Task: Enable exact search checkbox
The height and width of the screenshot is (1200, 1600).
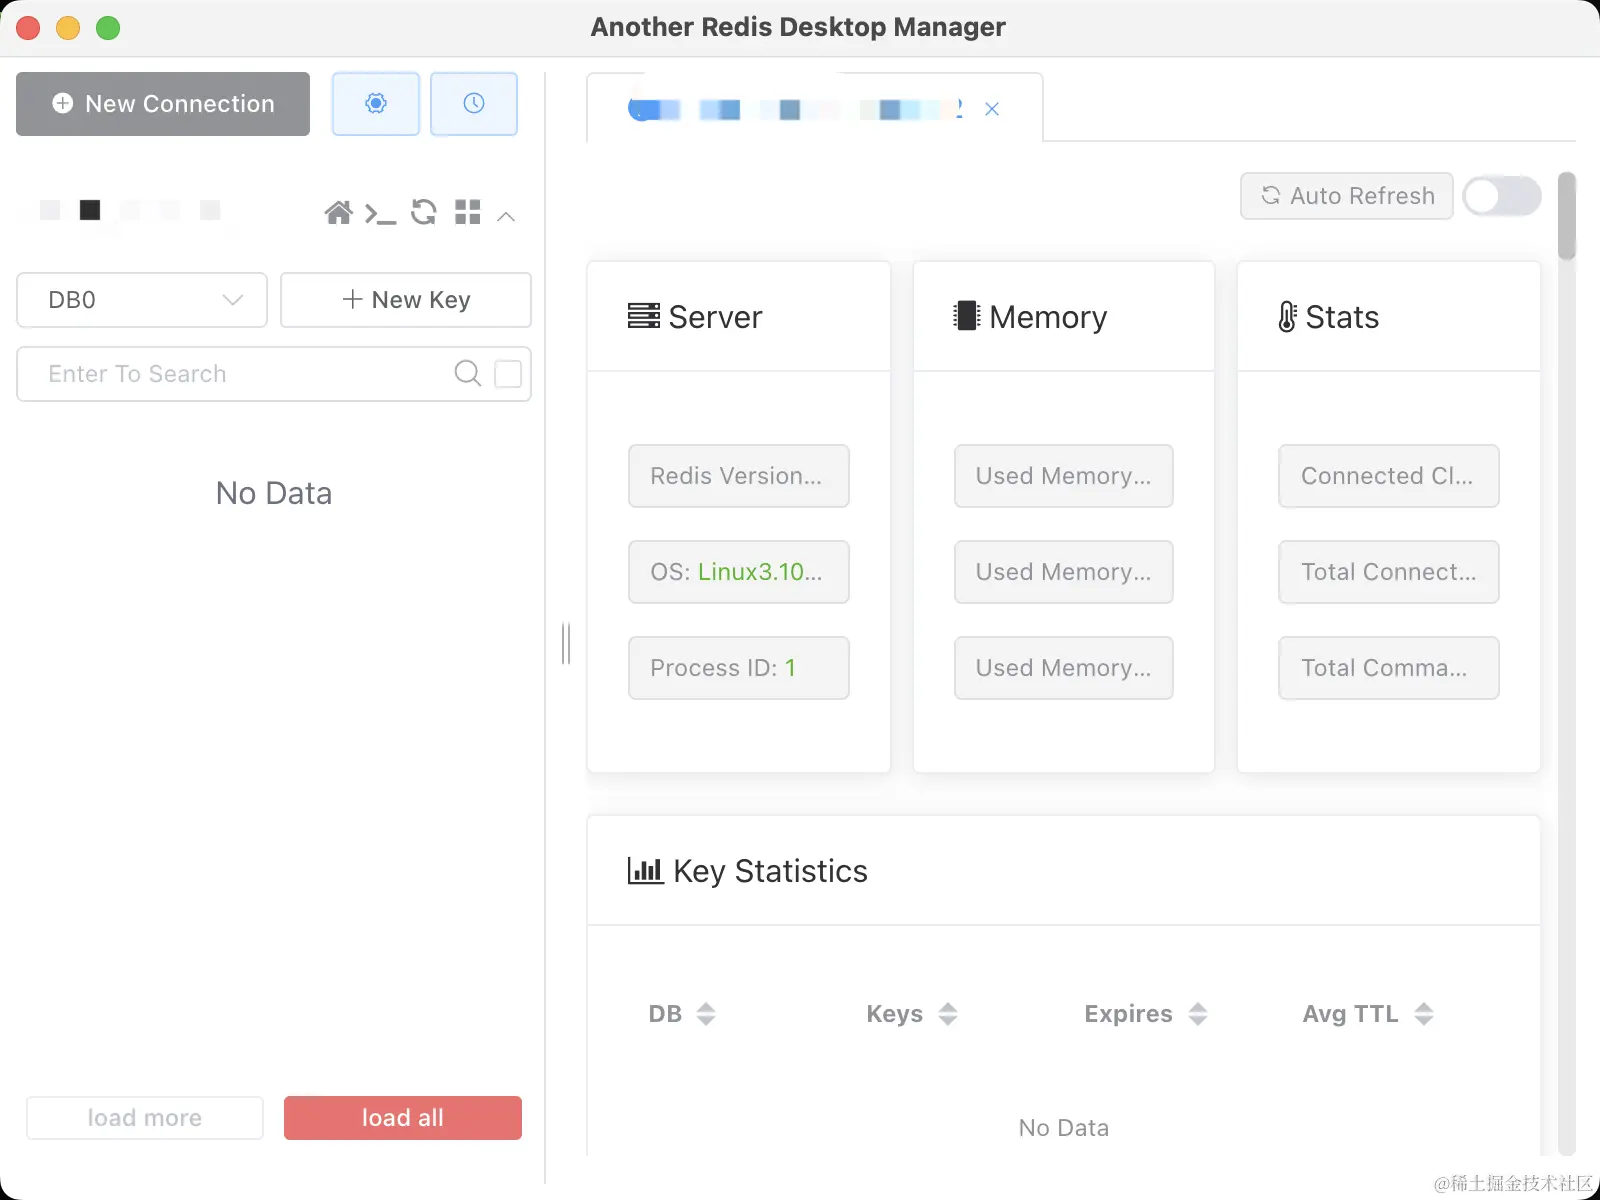Action: (508, 373)
